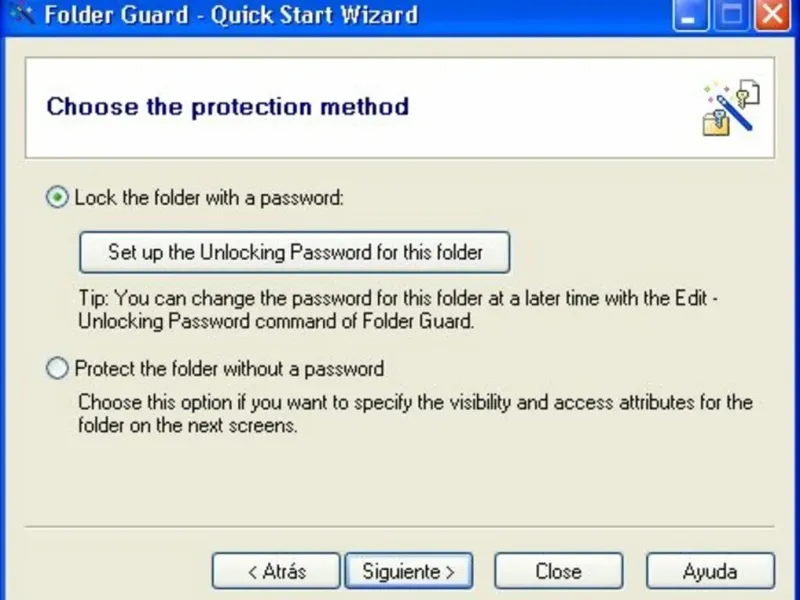Click the 'Choose the protection method' heading
The image size is (800, 600).
(x=228, y=106)
